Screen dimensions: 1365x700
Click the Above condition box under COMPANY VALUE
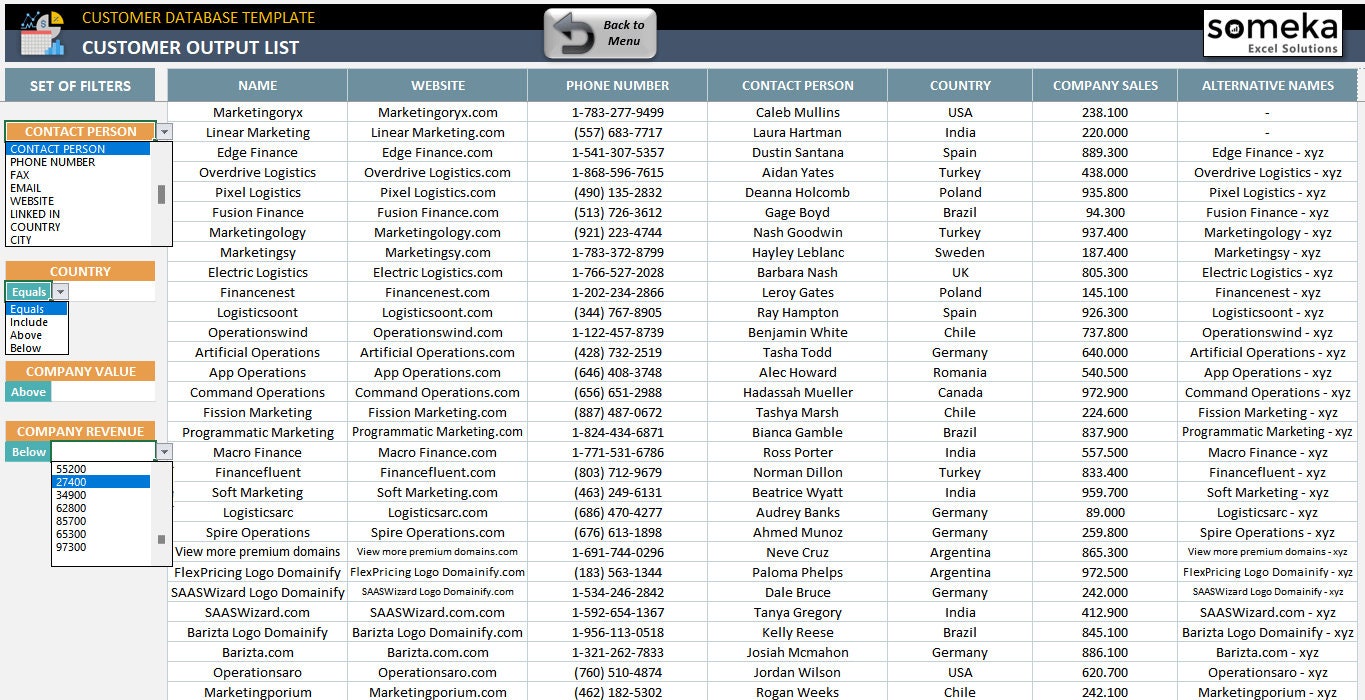click(28, 391)
